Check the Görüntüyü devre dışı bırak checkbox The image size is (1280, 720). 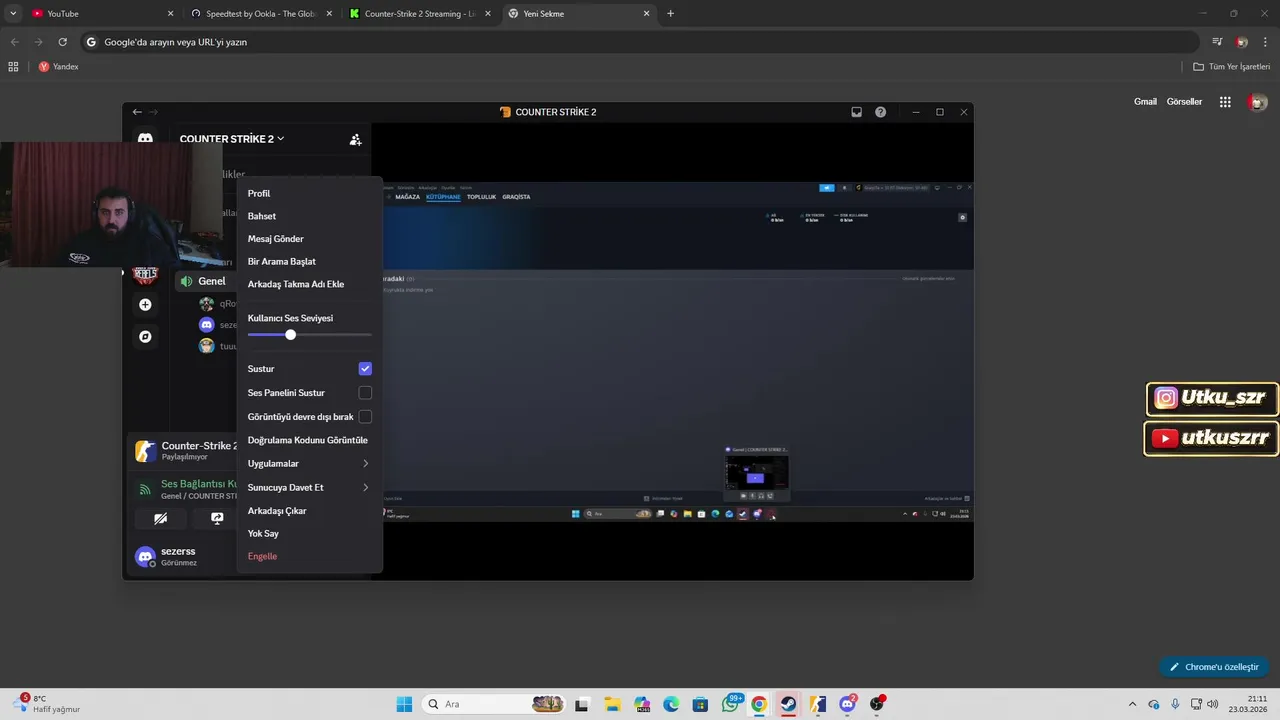pos(365,417)
